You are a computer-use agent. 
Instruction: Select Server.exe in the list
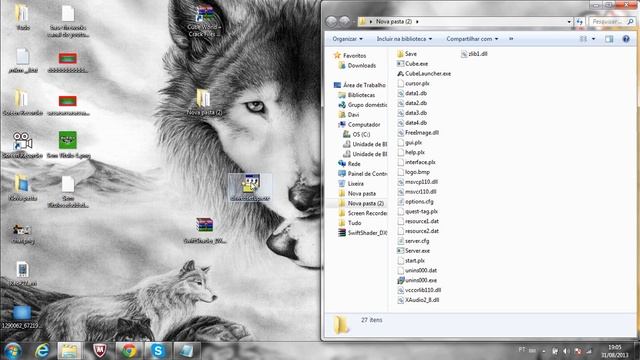413,251
